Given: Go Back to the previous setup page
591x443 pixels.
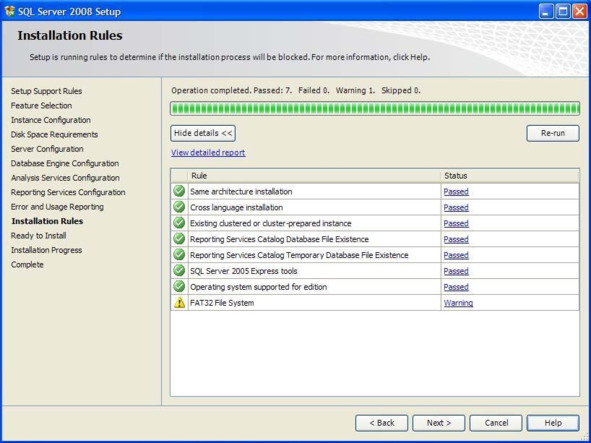Looking at the screenshot, I should pyautogui.click(x=381, y=423).
